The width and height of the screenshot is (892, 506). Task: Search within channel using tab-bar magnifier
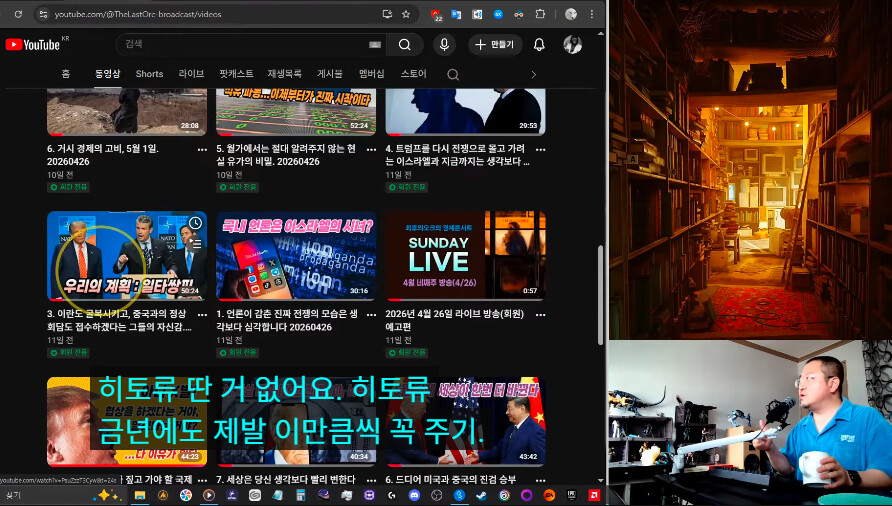point(453,75)
